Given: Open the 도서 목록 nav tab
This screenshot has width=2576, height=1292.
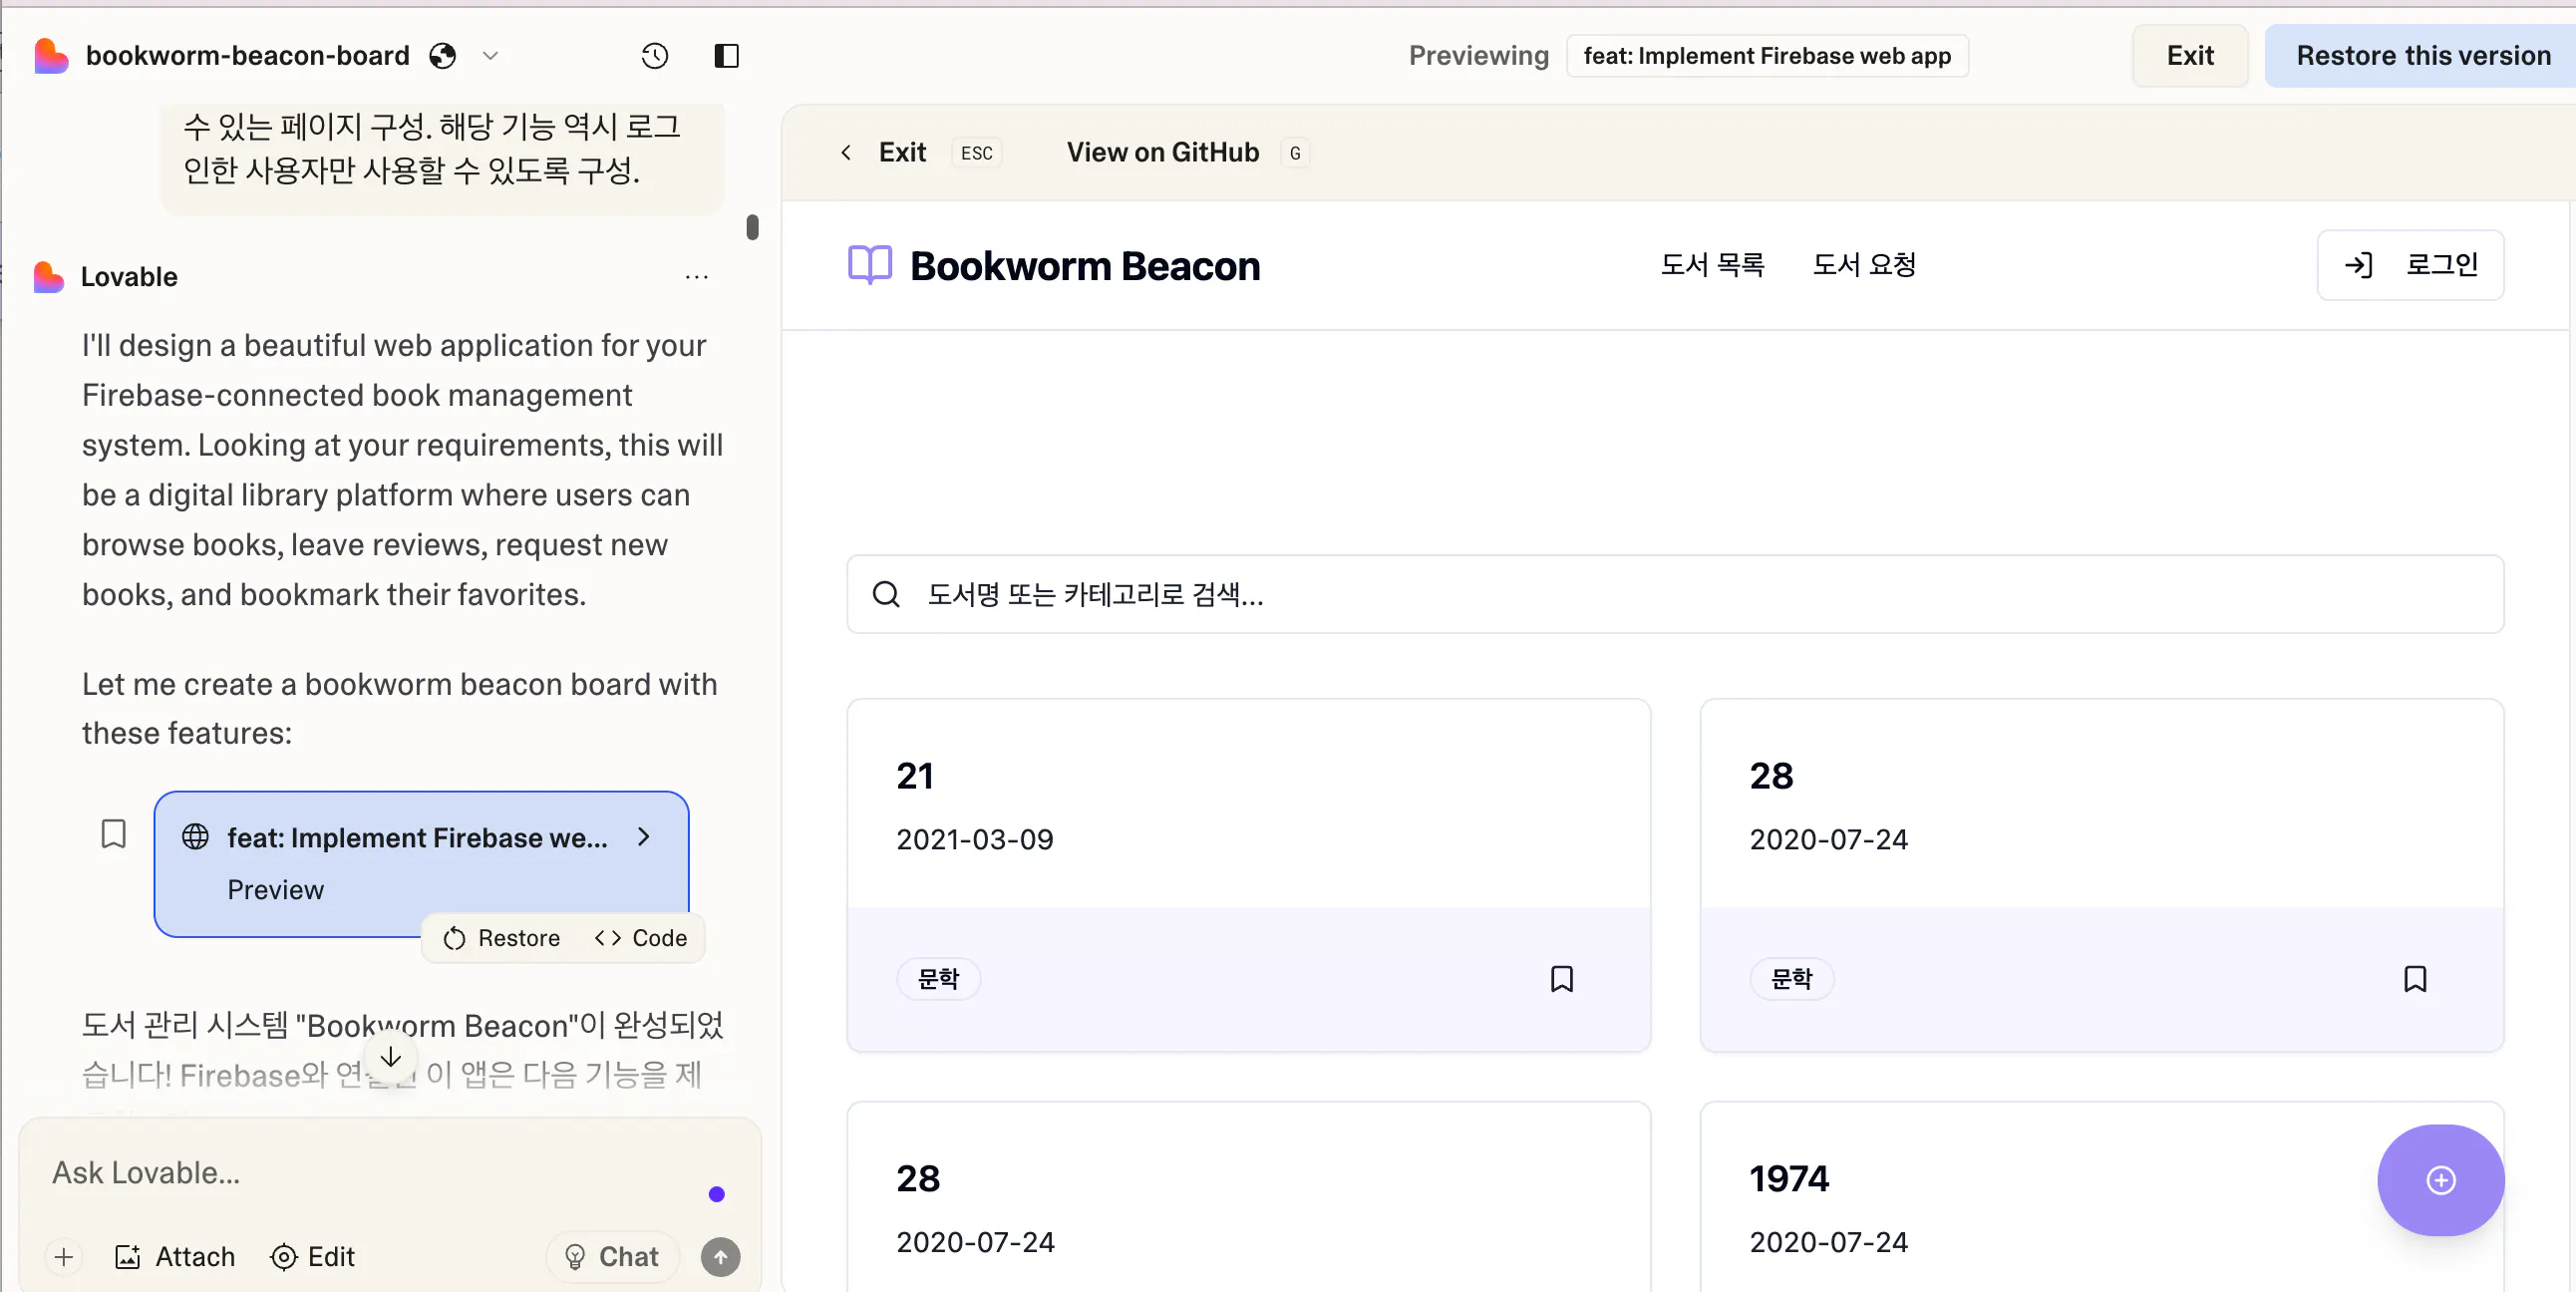Looking at the screenshot, I should (x=1712, y=265).
